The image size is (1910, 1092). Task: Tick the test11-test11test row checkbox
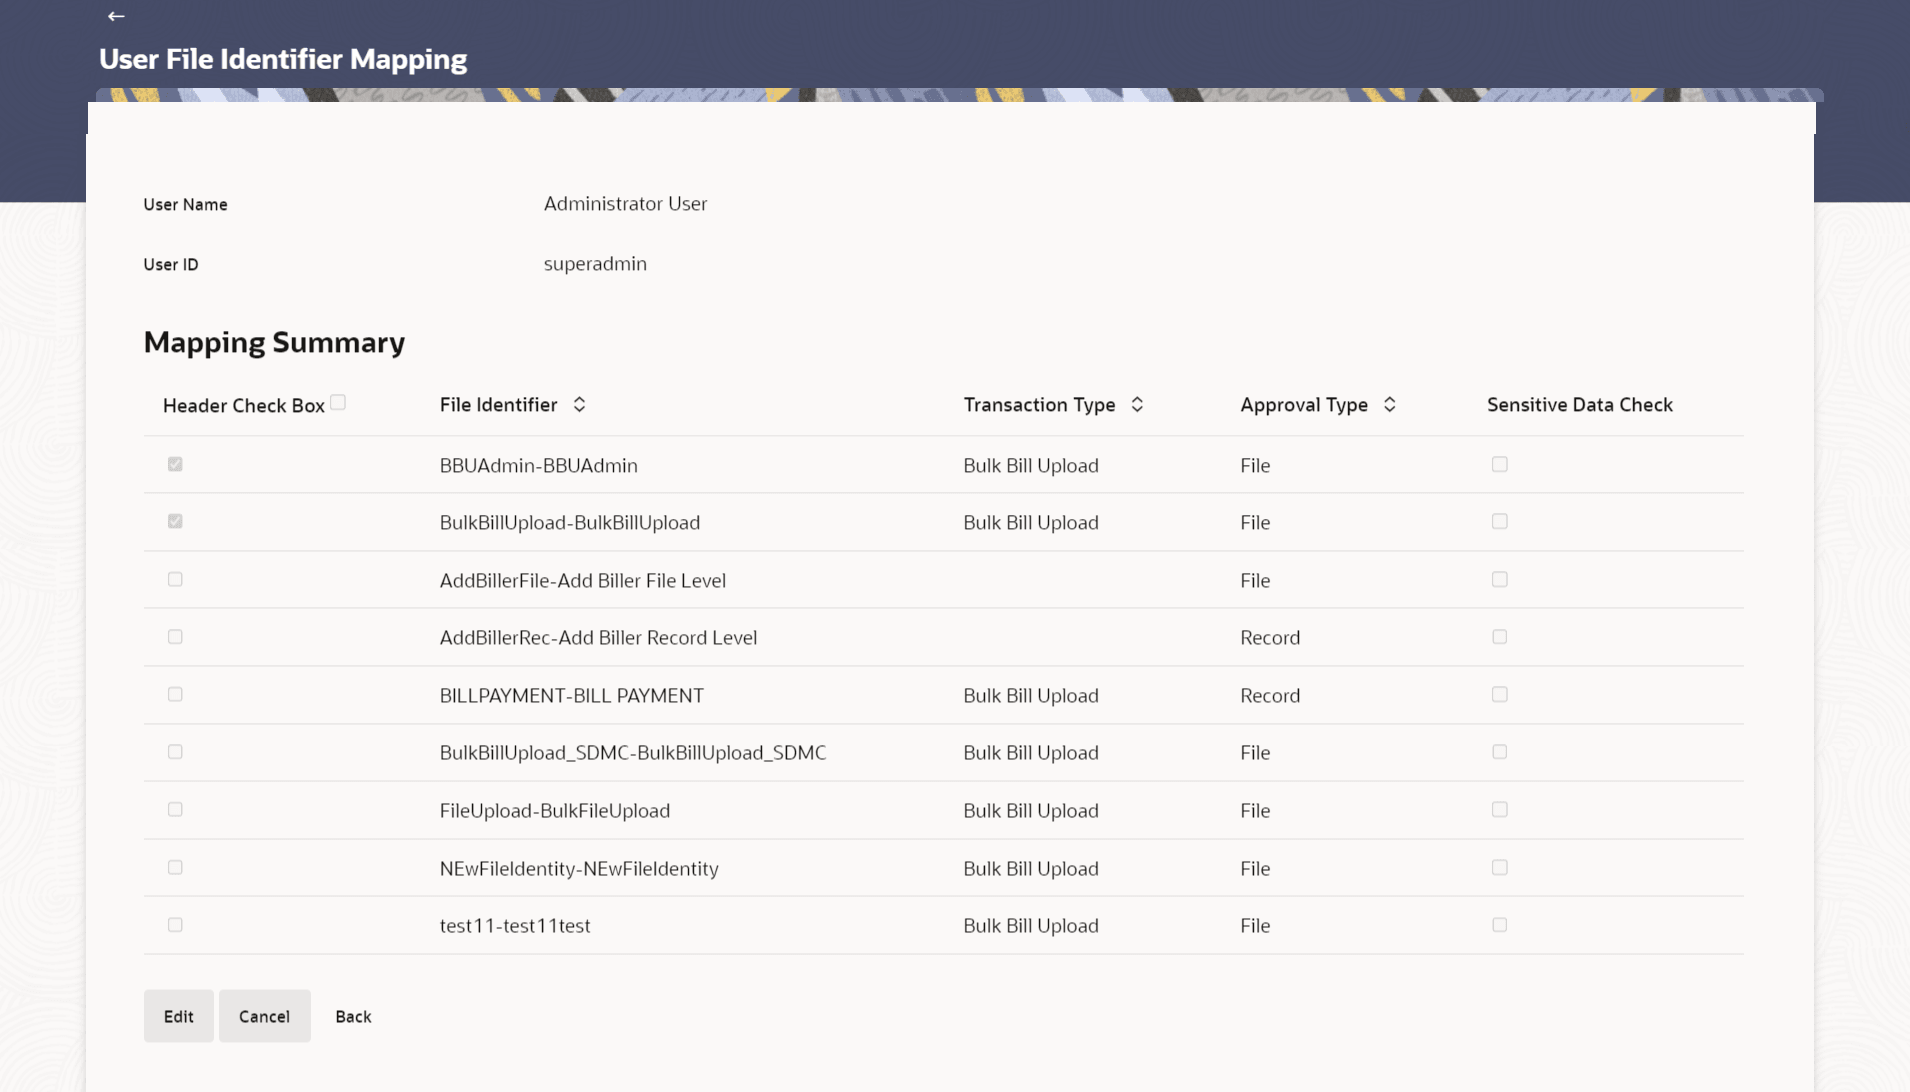(175, 925)
